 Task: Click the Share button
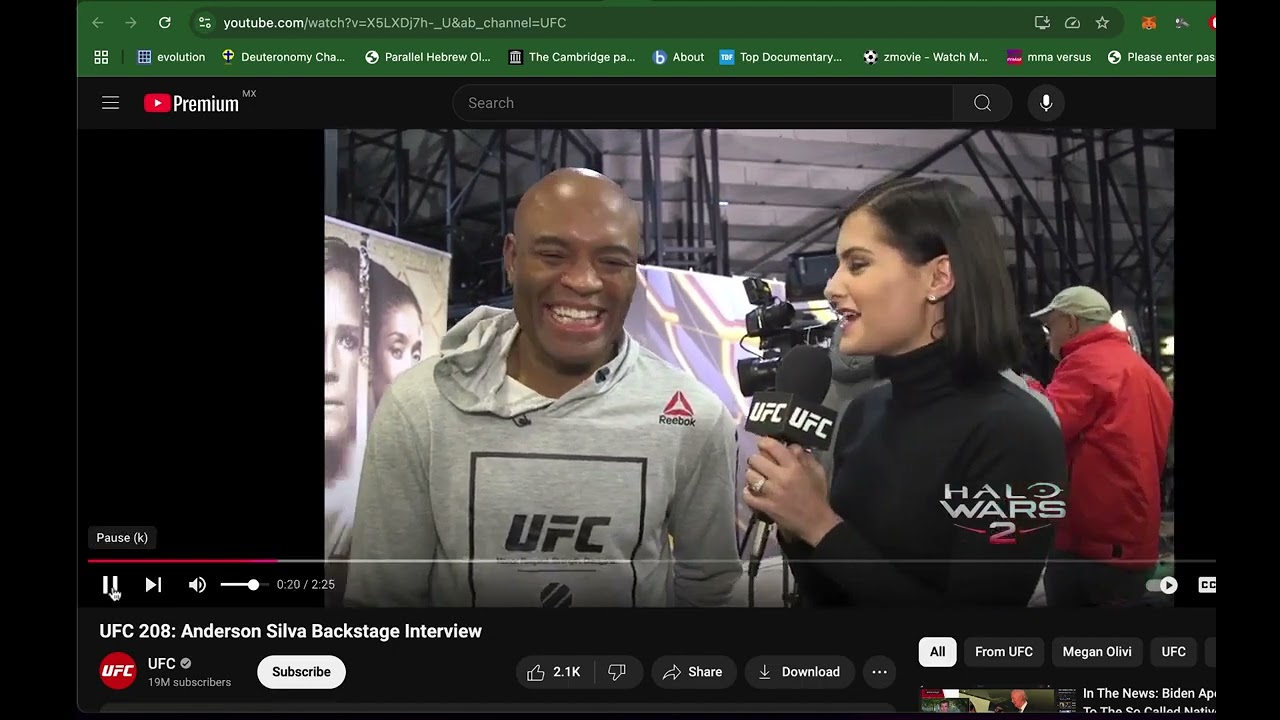(x=692, y=672)
